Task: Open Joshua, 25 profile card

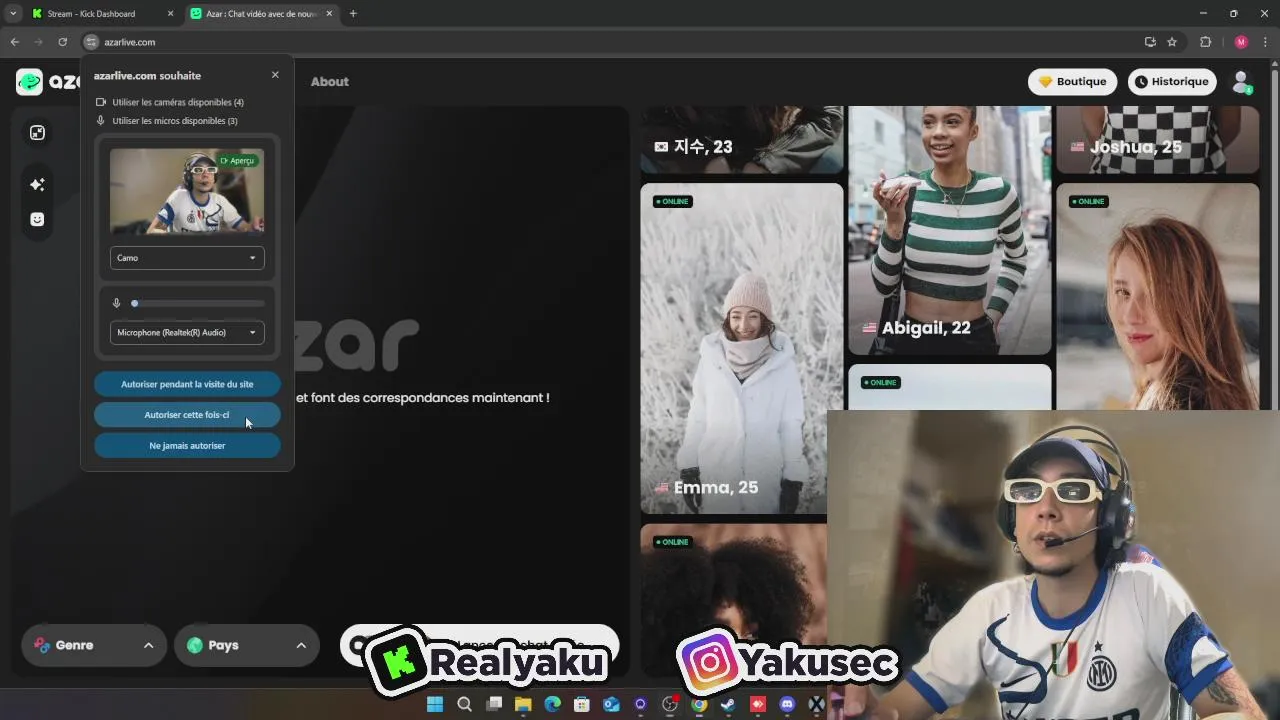Action: pyautogui.click(x=1158, y=140)
